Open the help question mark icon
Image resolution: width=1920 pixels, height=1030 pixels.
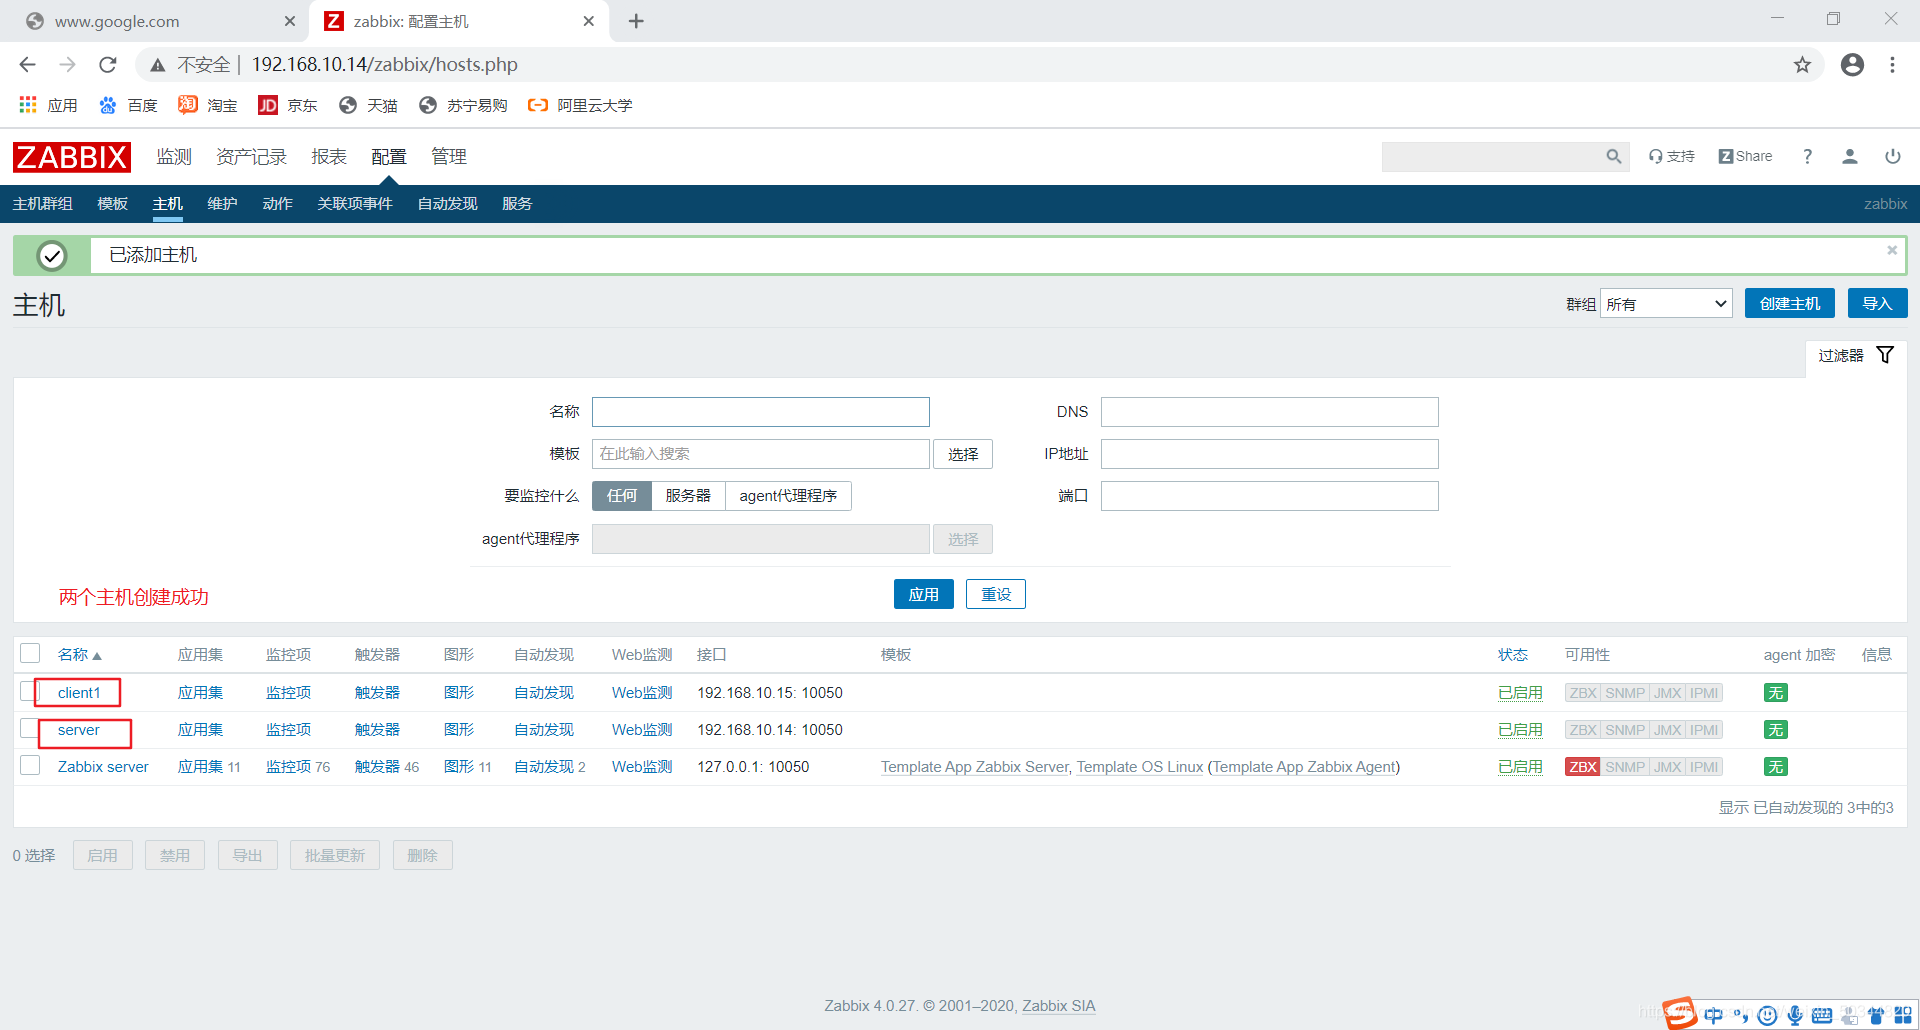coord(1807,156)
